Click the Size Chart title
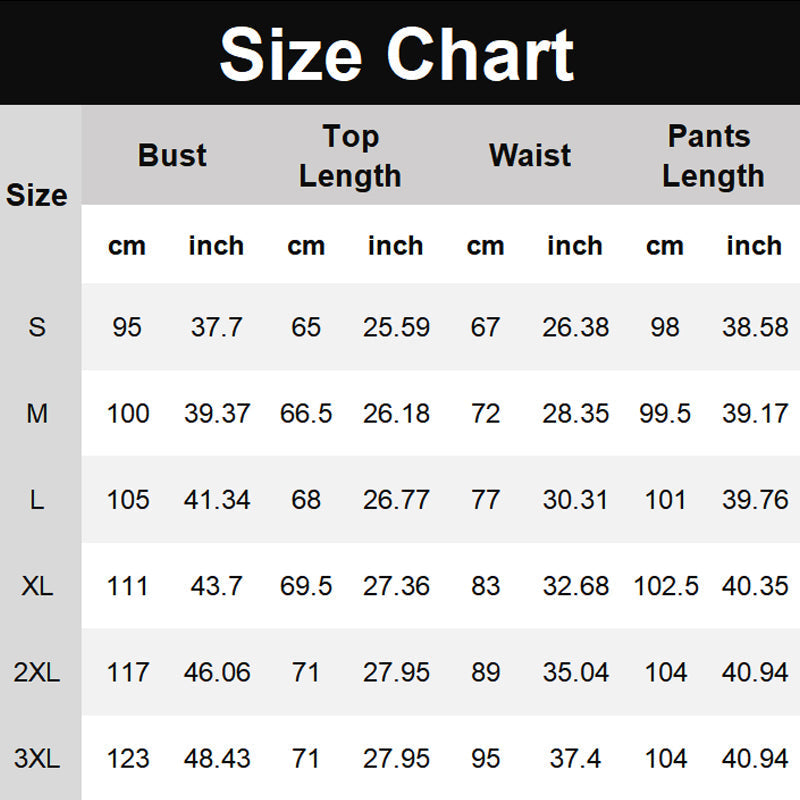 click(x=397, y=53)
